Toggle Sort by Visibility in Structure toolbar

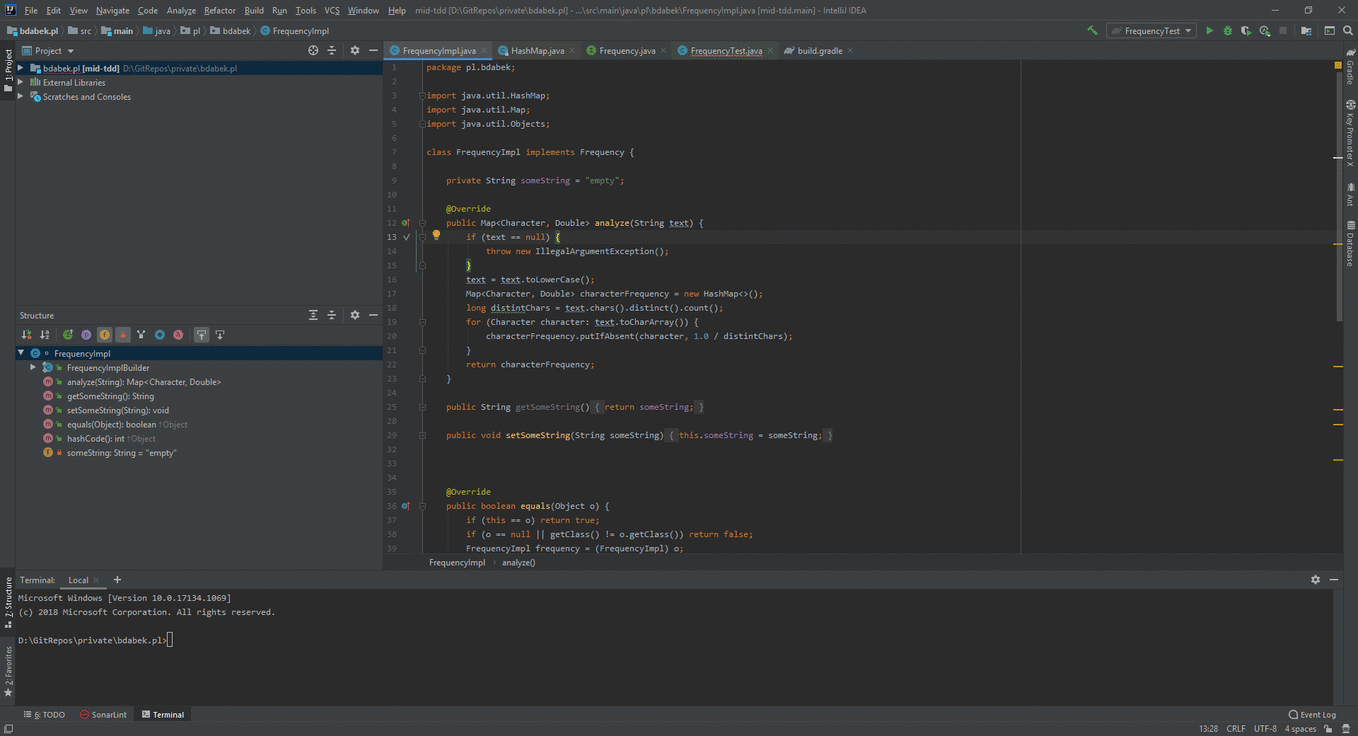(27, 335)
